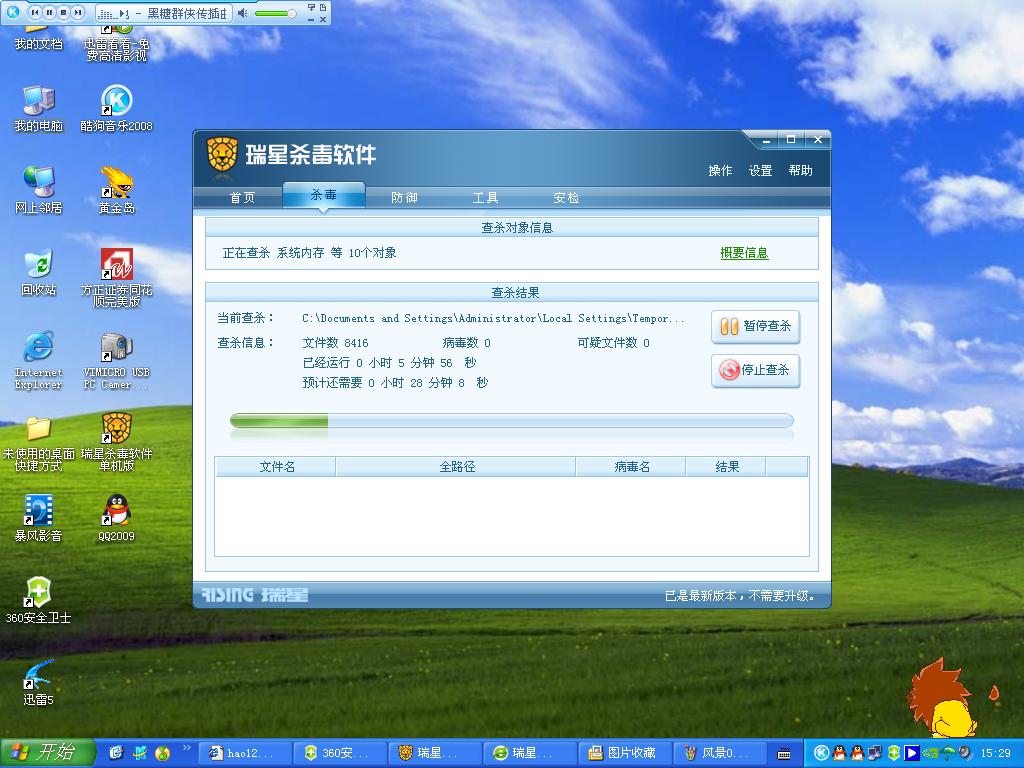Image resolution: width=1024 pixels, height=768 pixels.
Task: Open the 开始 Start menu
Action: [47, 753]
